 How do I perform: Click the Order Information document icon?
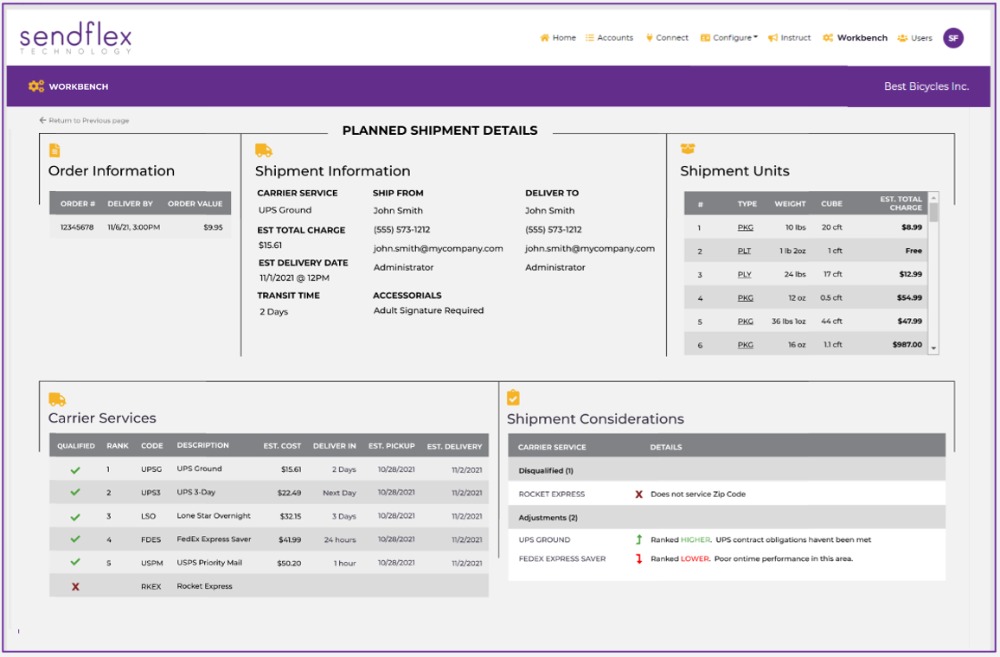click(x=55, y=151)
